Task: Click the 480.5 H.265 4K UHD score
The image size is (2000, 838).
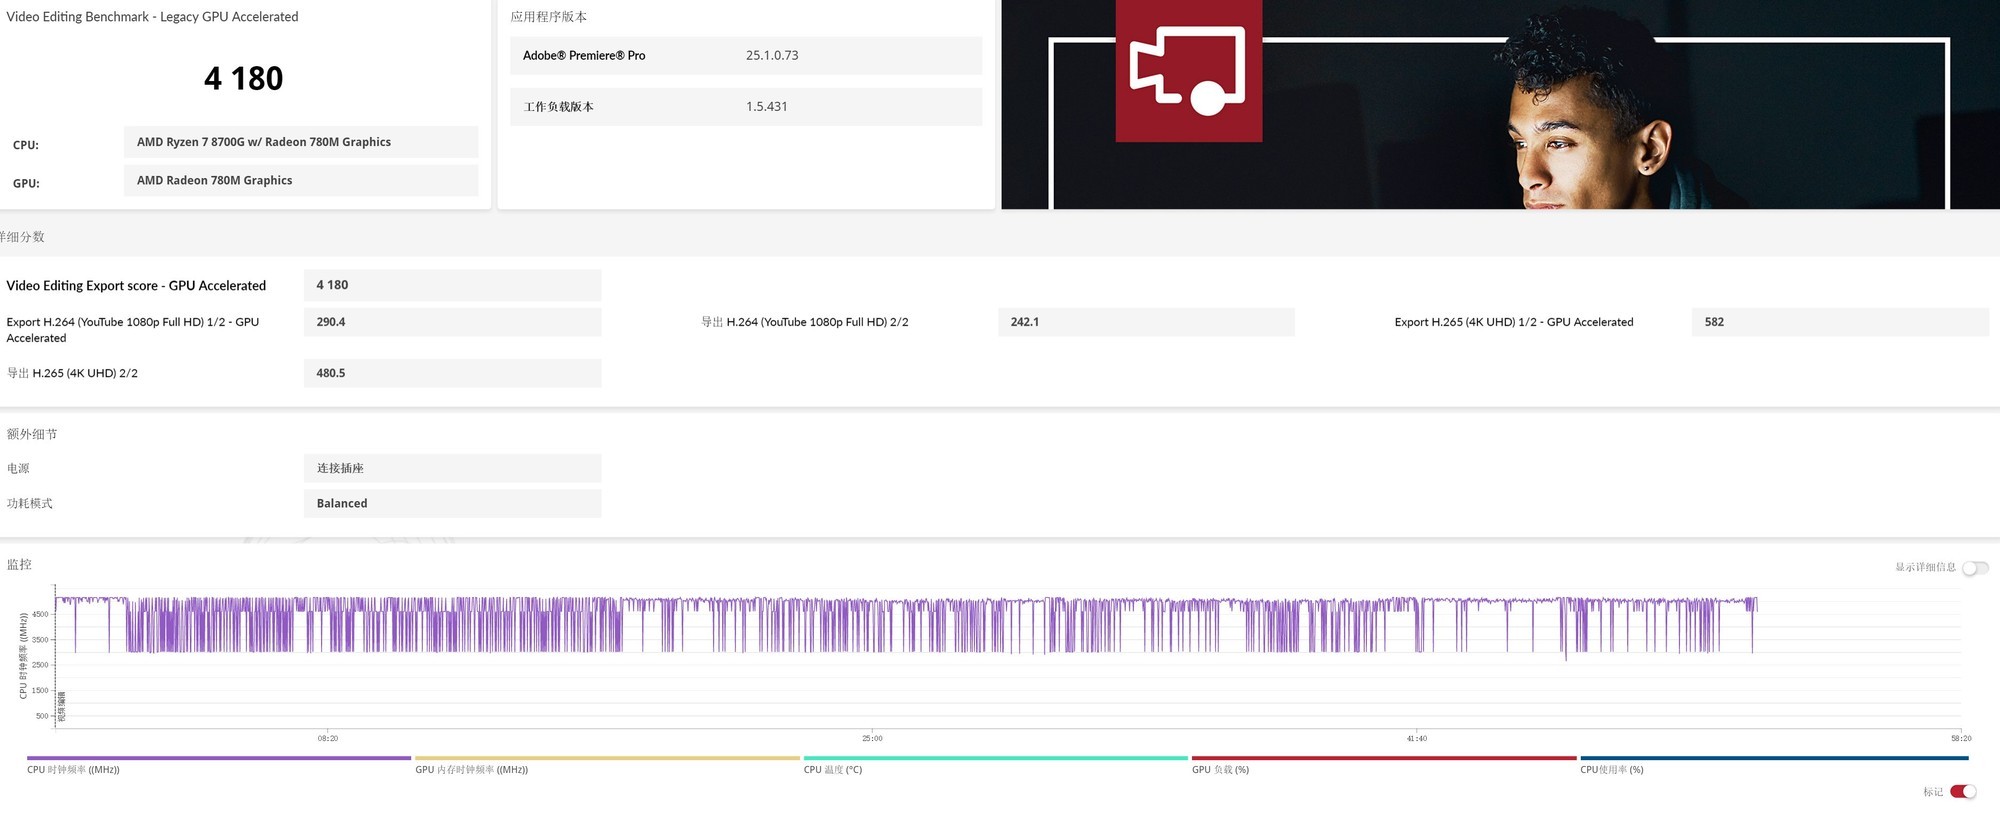Action: pyautogui.click(x=452, y=373)
